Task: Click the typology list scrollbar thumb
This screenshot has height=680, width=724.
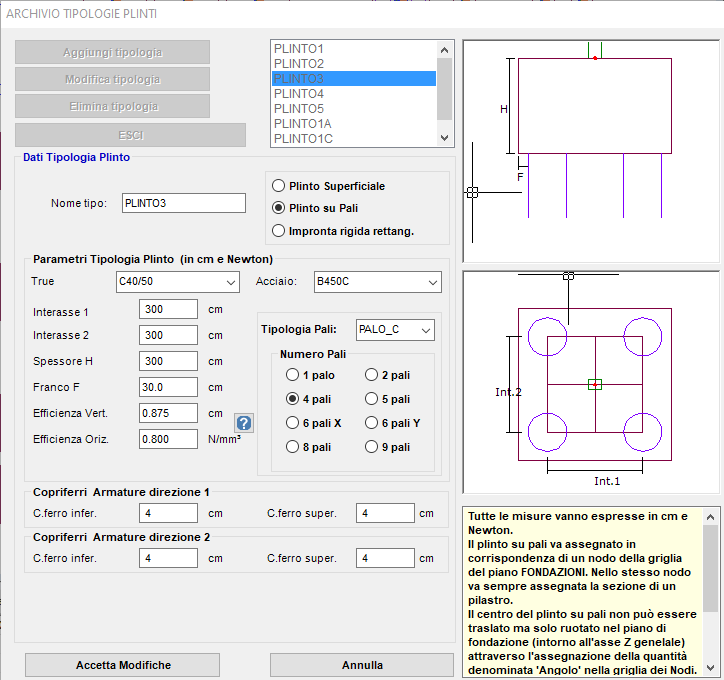Action: tap(445, 89)
